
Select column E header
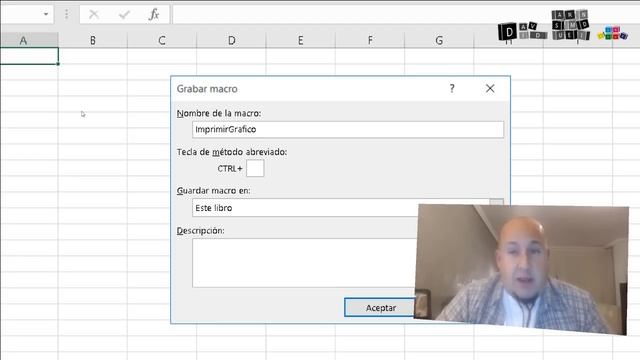tap(300, 40)
